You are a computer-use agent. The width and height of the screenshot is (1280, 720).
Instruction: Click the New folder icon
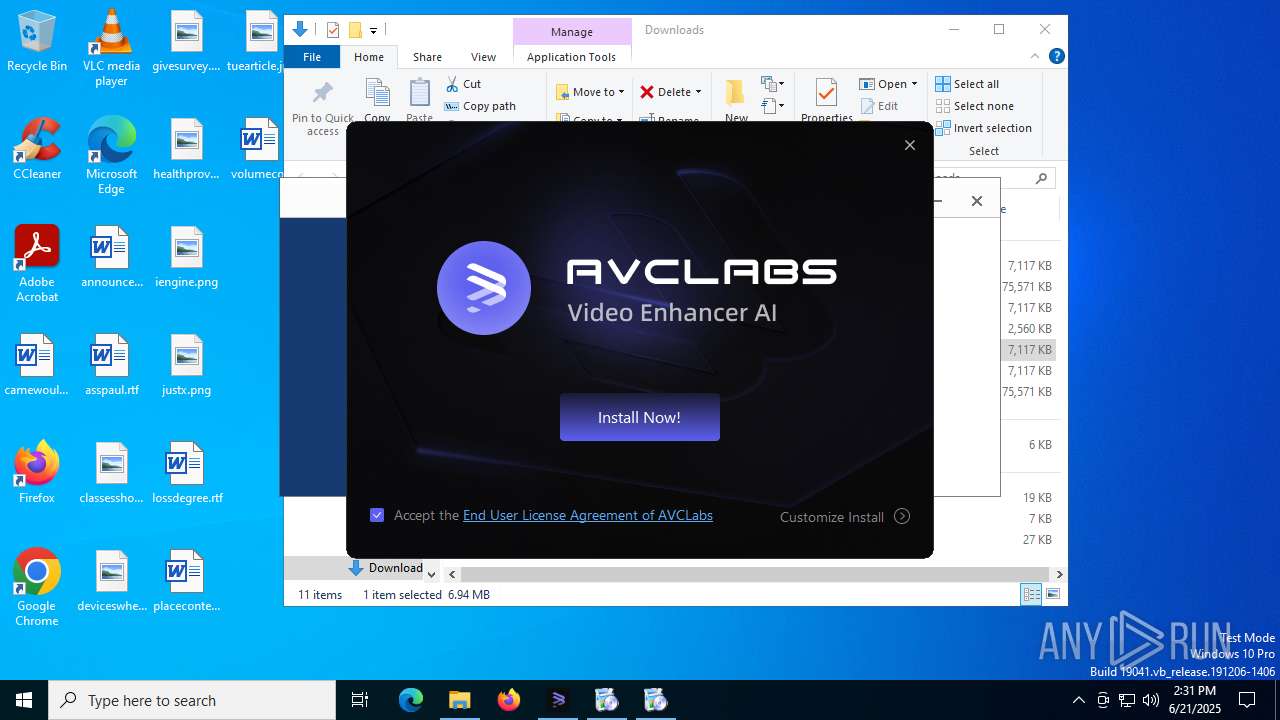pyautogui.click(x=735, y=93)
